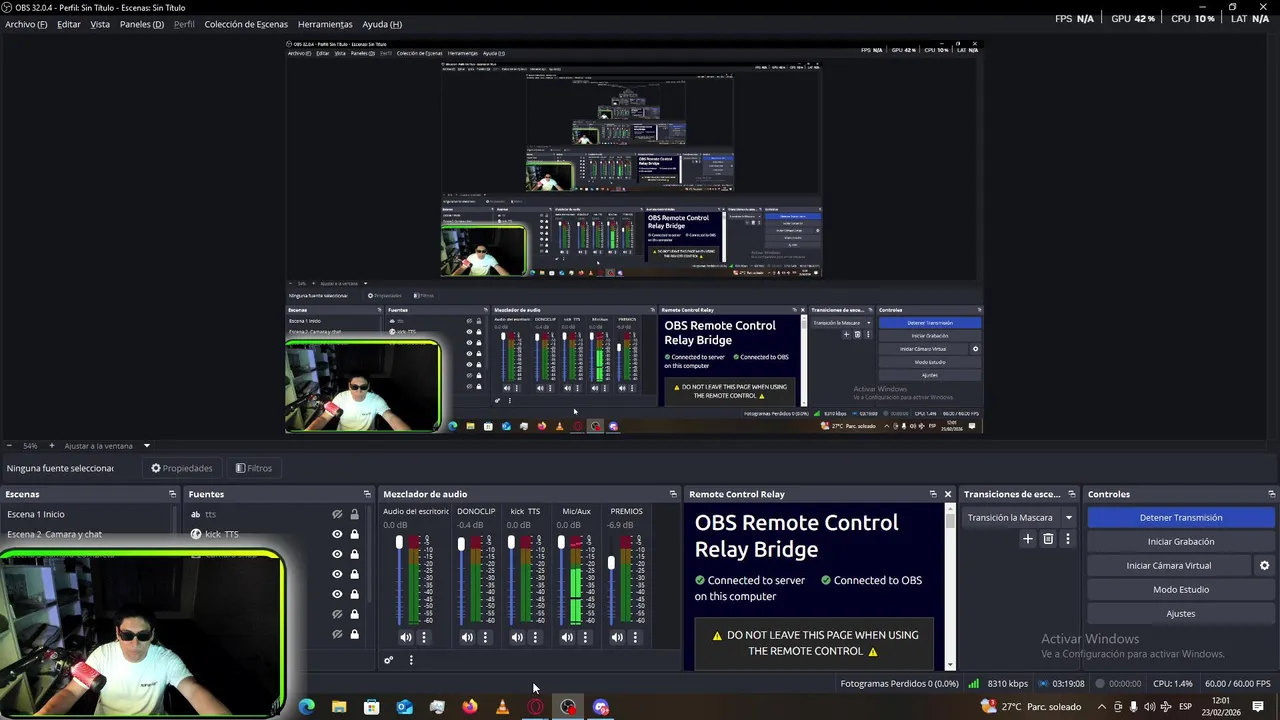
Task: Click the DONOCLIP volume fader
Action: click(x=461, y=544)
